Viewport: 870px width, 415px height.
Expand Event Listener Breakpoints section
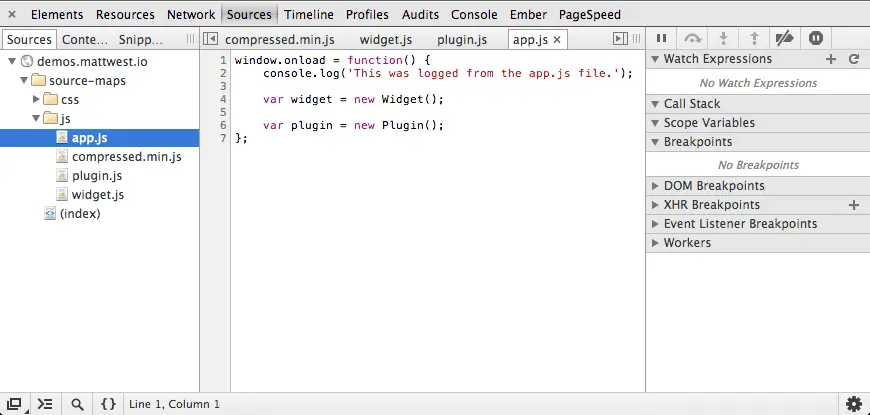coord(655,224)
